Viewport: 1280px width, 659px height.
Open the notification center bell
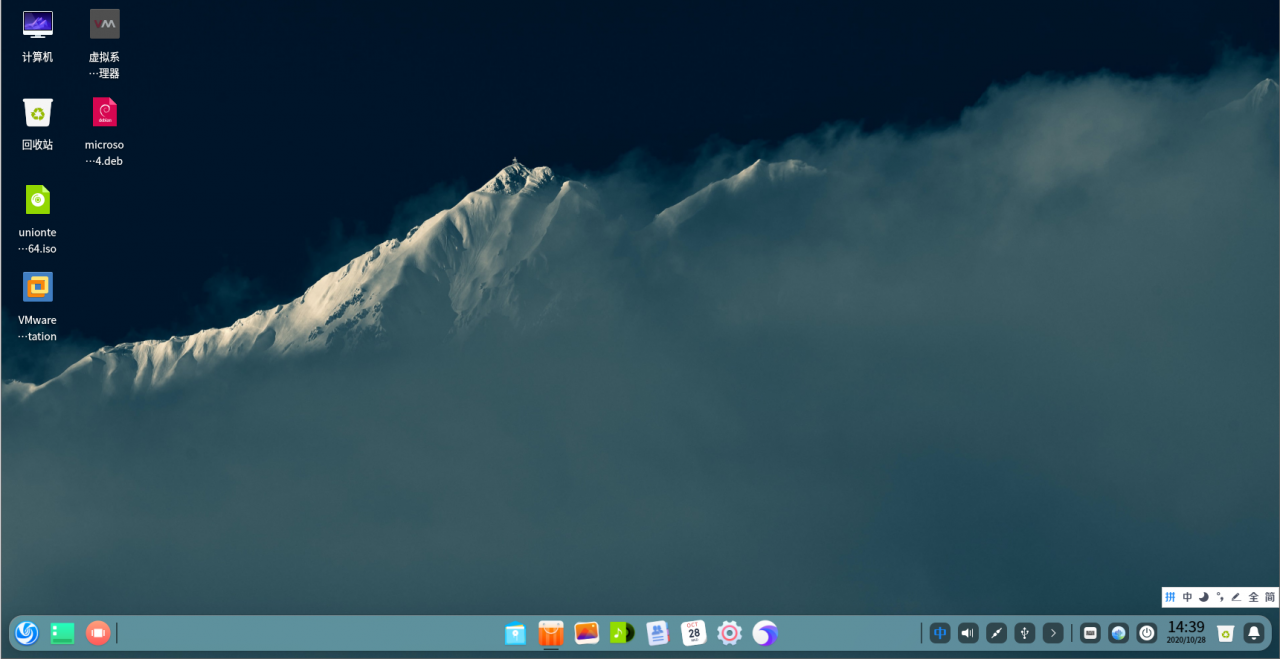click(x=1253, y=633)
